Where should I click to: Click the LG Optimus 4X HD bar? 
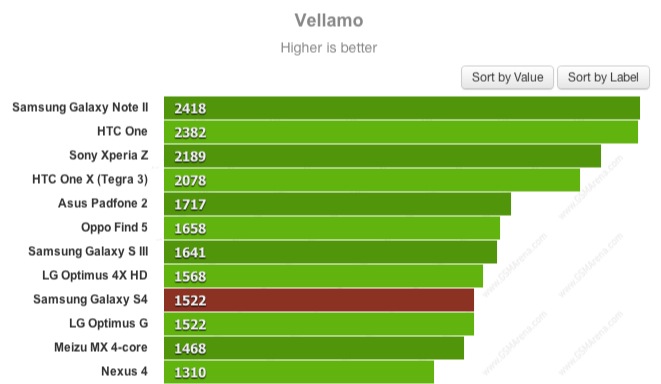tap(323, 276)
